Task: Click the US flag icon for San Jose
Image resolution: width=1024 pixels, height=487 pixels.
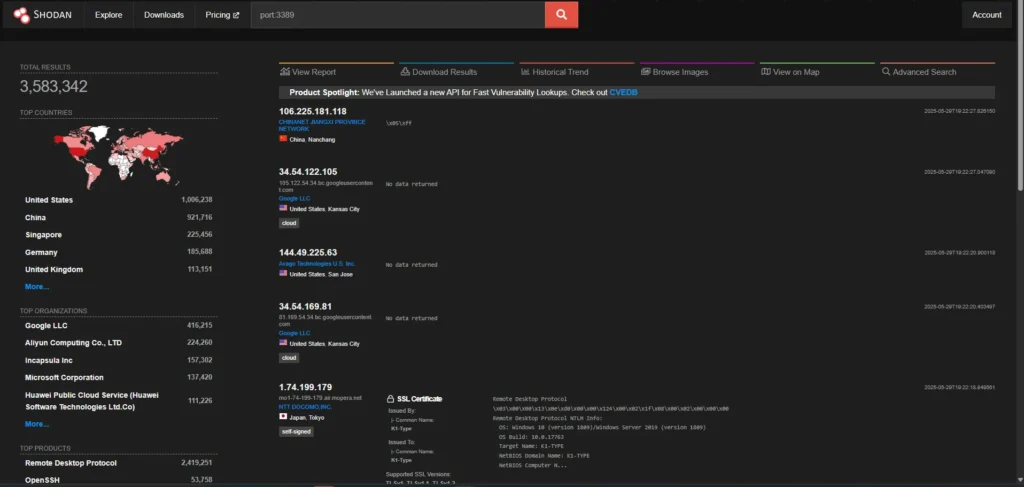Action: click(283, 274)
